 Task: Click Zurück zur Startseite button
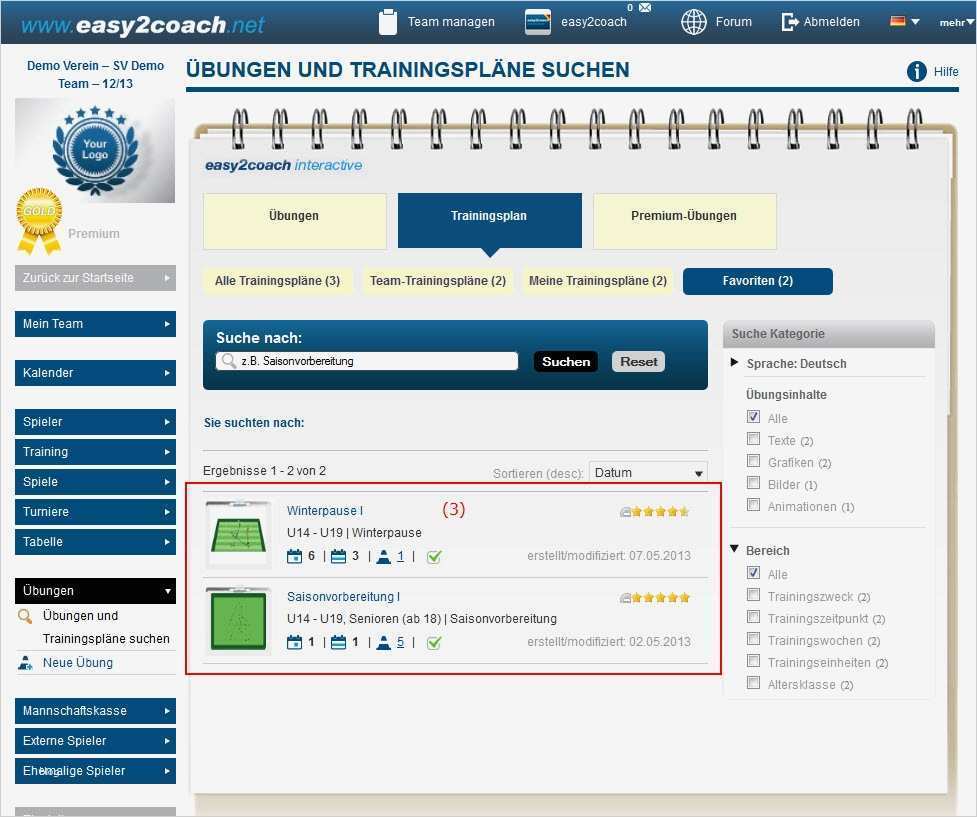pyautogui.click(x=95, y=278)
